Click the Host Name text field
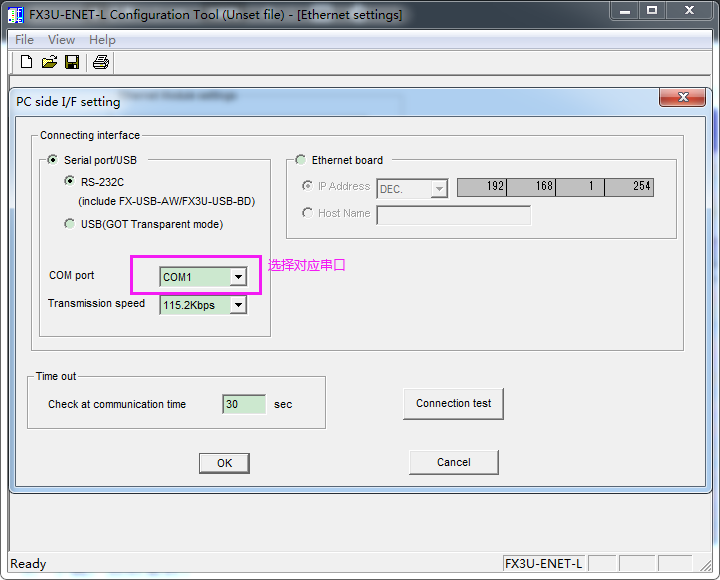The height and width of the screenshot is (580, 720). coord(454,215)
